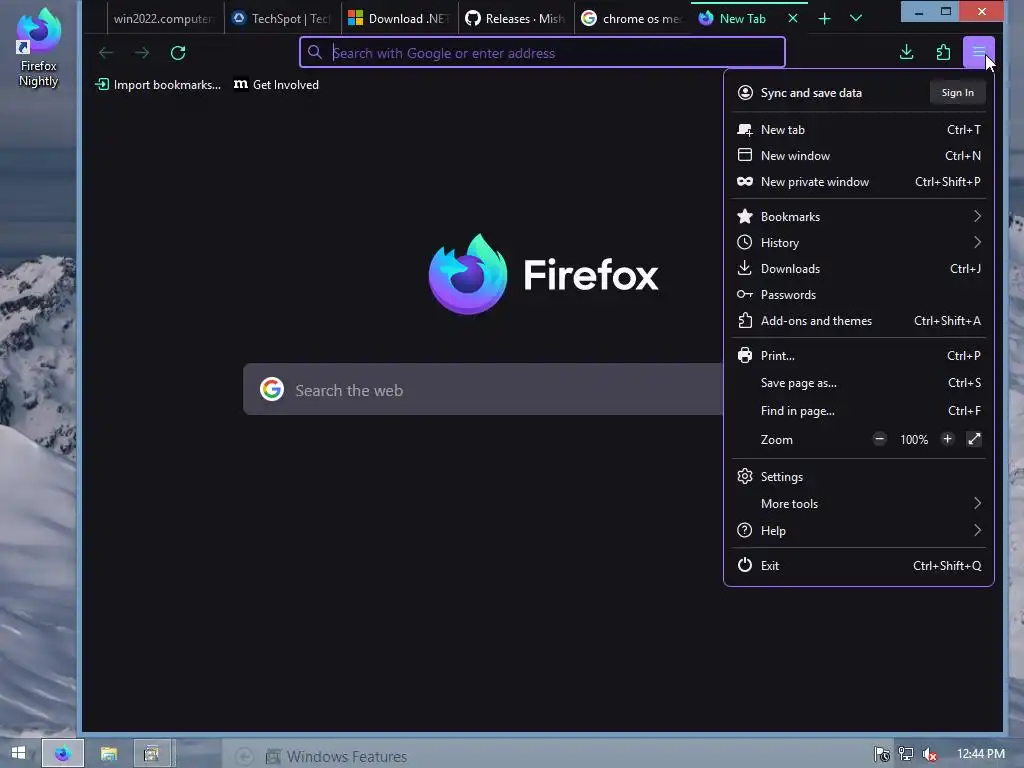Click the 12:44 PM clock
This screenshot has height=768, width=1024.
point(981,754)
